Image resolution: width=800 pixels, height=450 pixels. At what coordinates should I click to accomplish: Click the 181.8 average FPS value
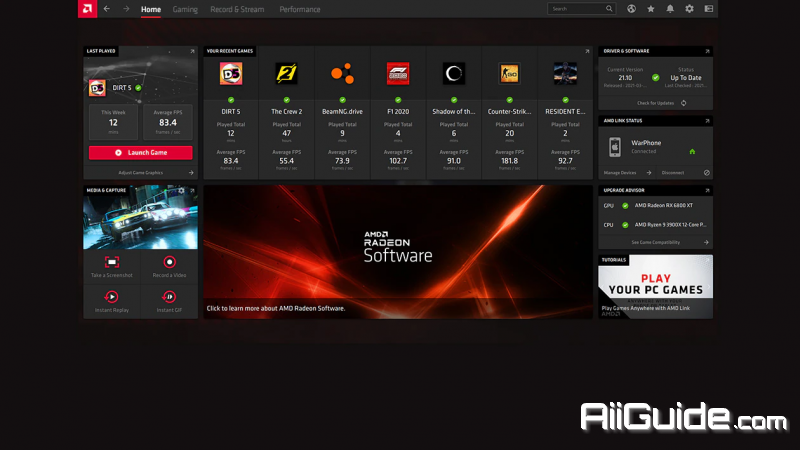tap(509, 161)
